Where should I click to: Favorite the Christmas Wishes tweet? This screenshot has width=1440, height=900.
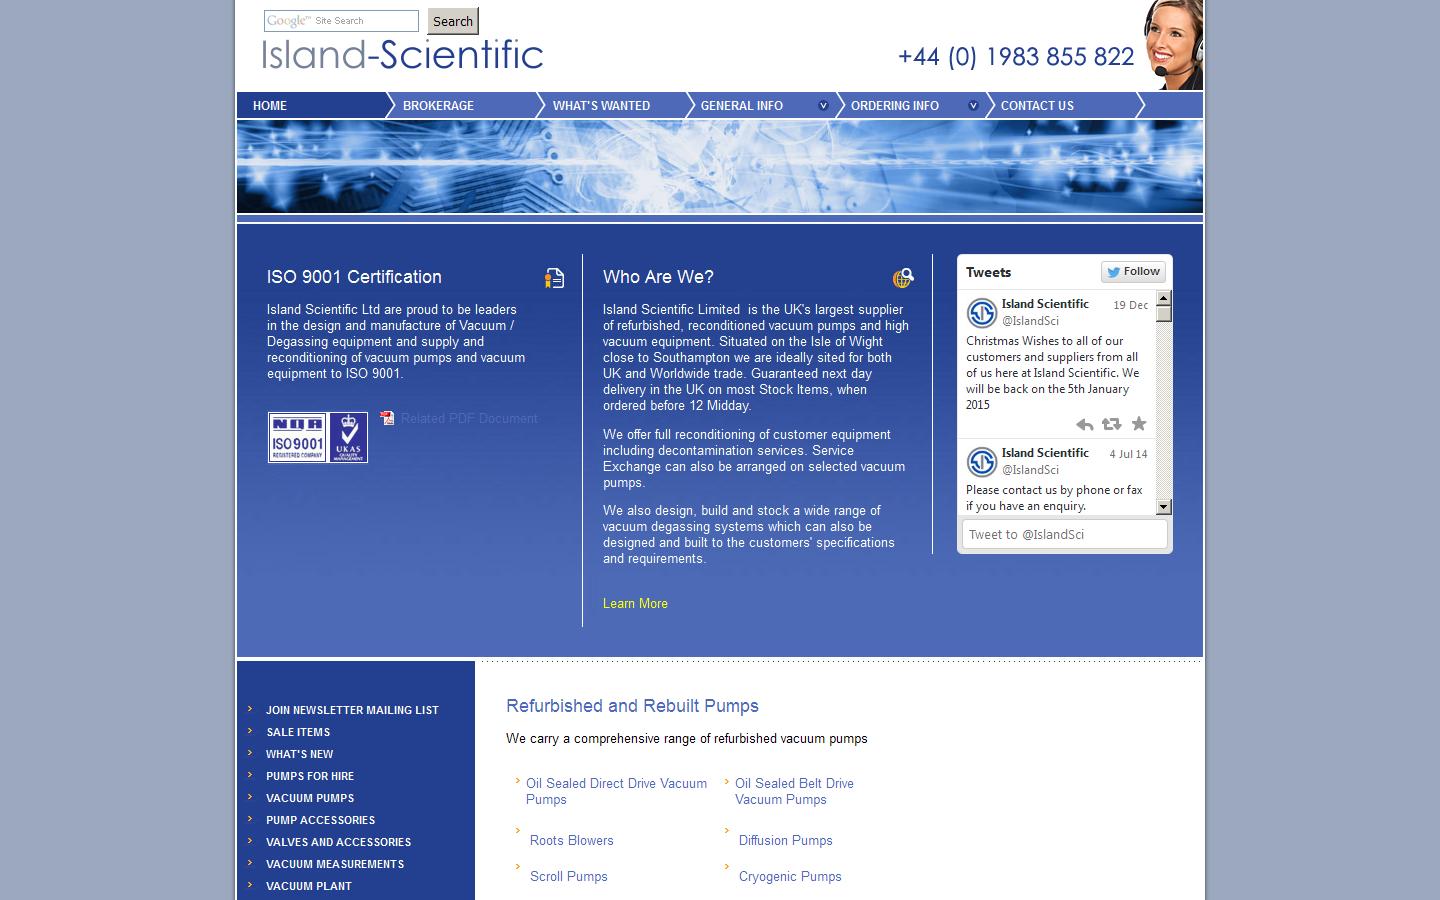[1139, 424]
